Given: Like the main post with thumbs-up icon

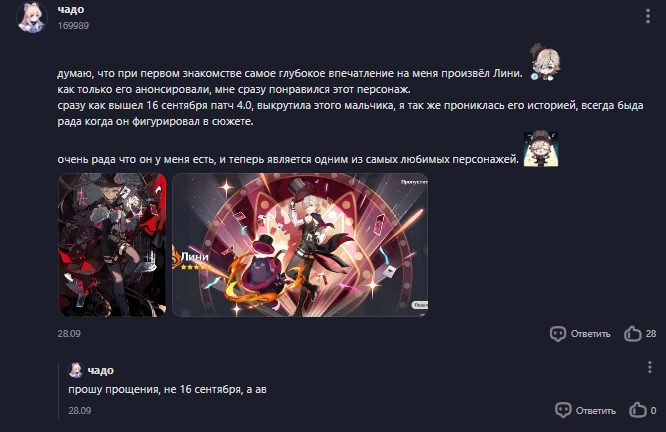Looking at the screenshot, I should point(632,333).
